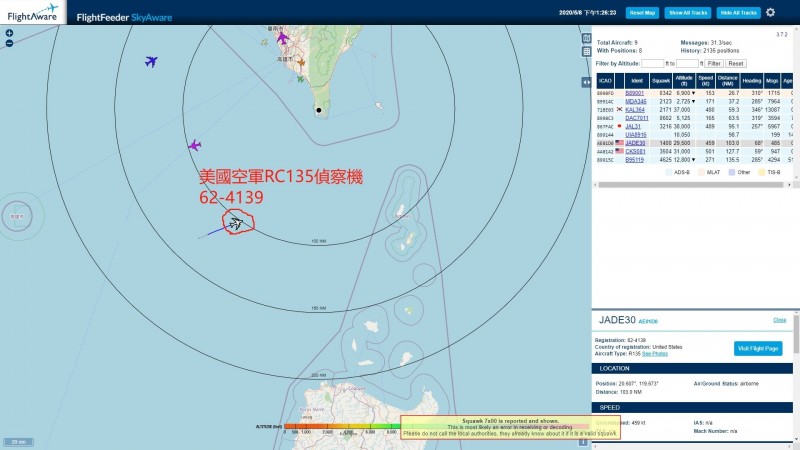Click the Visit Flight Page button

pos(757,348)
